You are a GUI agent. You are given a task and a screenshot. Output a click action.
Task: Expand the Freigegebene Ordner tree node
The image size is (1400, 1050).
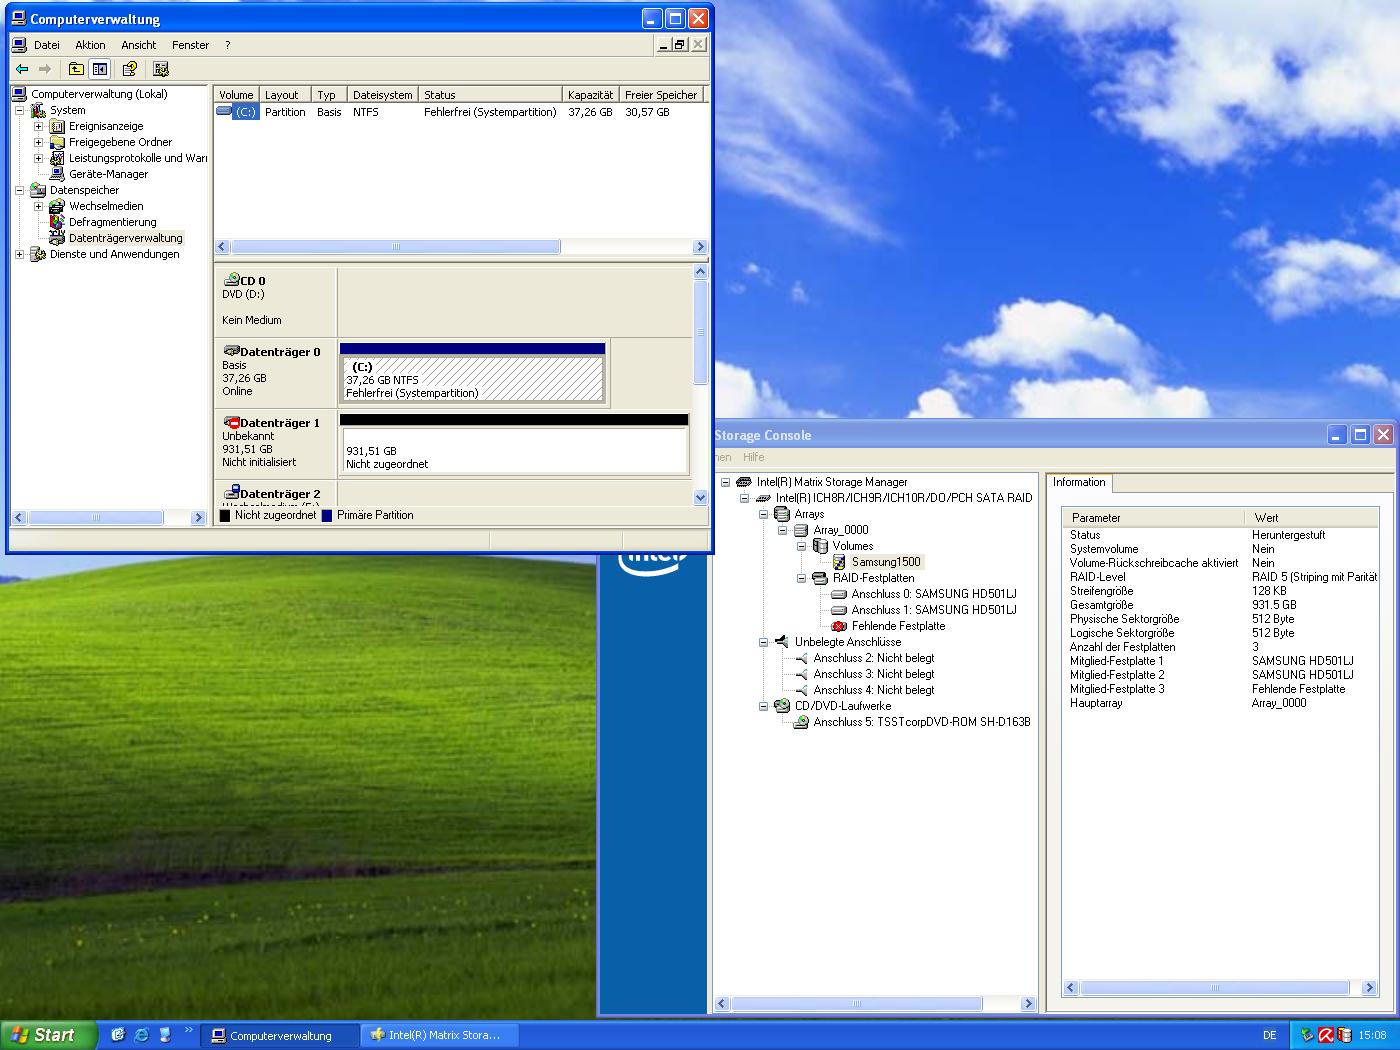click(38, 142)
